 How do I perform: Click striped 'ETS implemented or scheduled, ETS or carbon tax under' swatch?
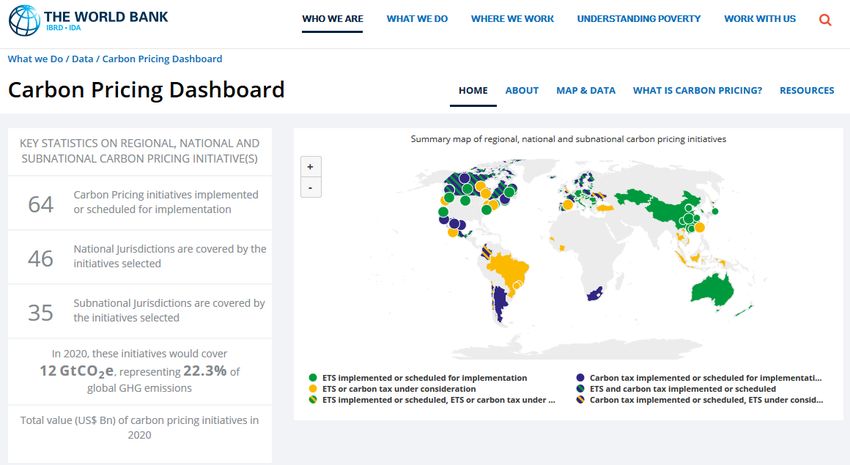tap(313, 400)
